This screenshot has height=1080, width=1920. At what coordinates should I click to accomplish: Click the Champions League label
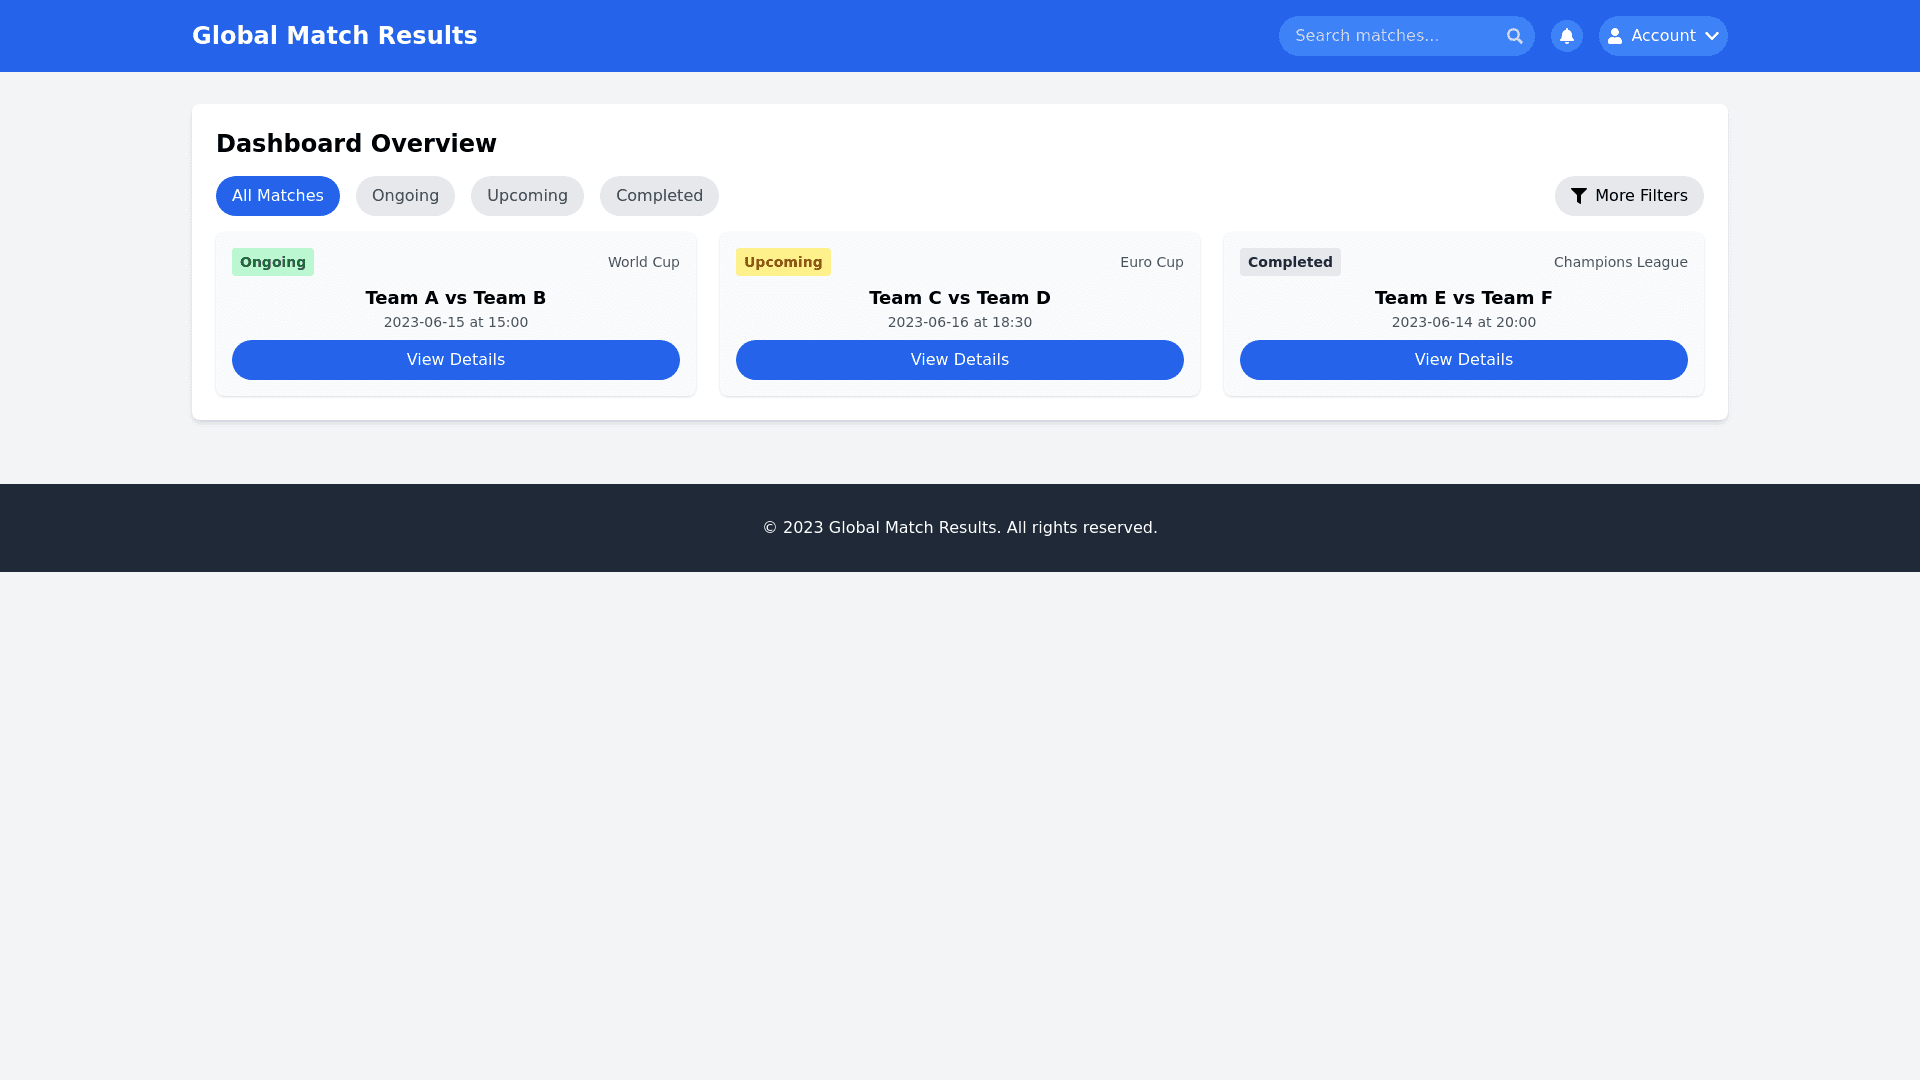pos(1620,262)
